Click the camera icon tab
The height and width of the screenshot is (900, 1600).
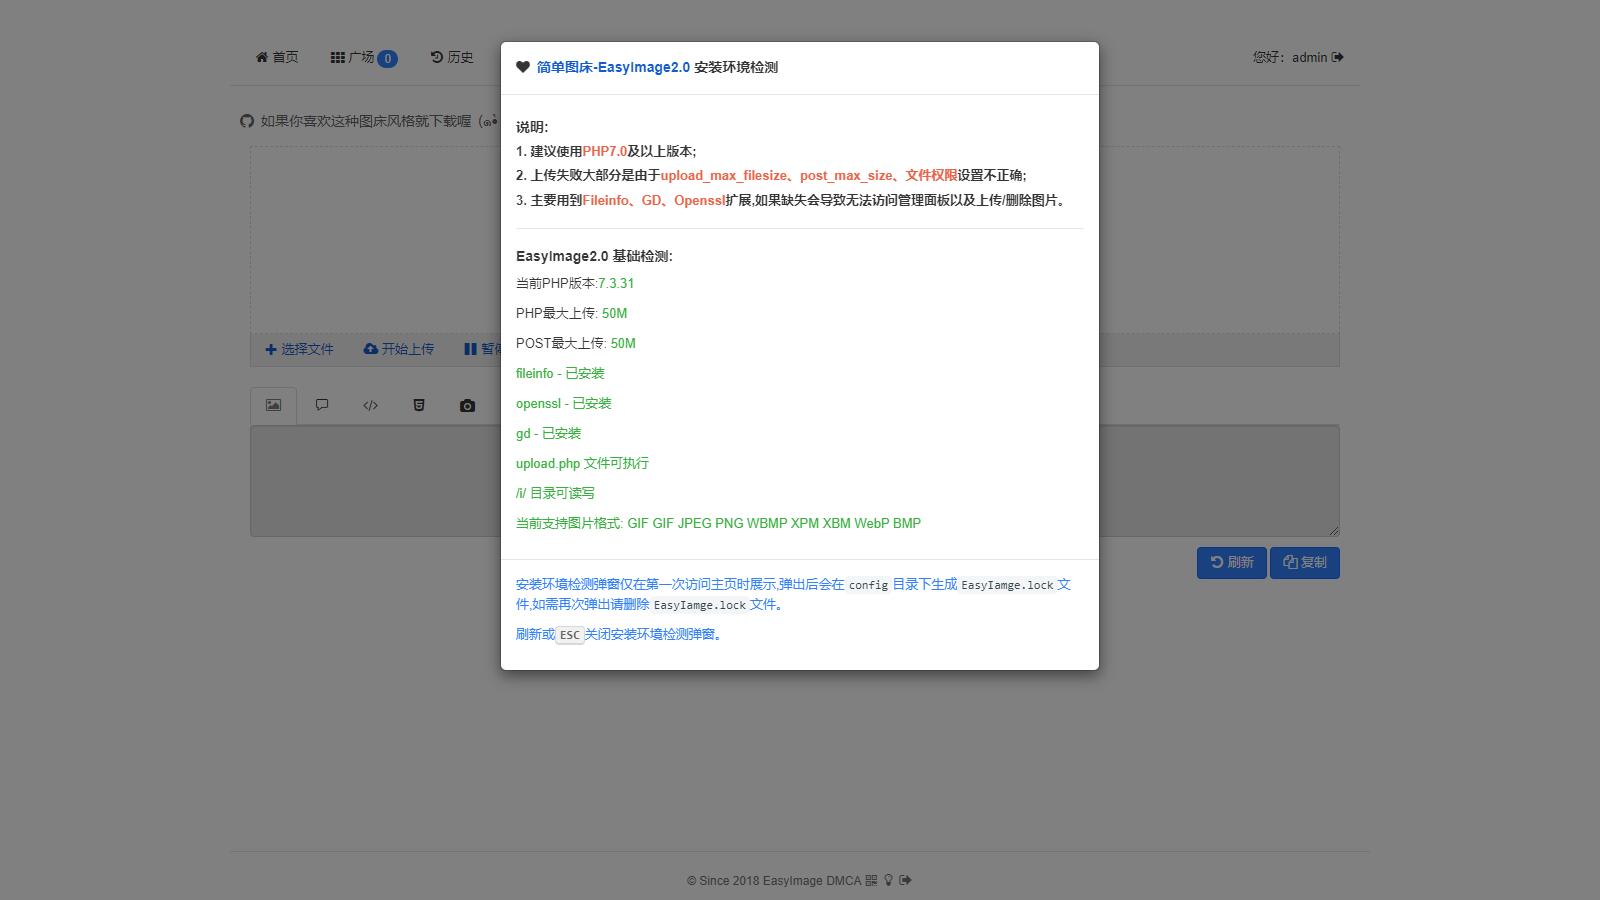[467, 406]
